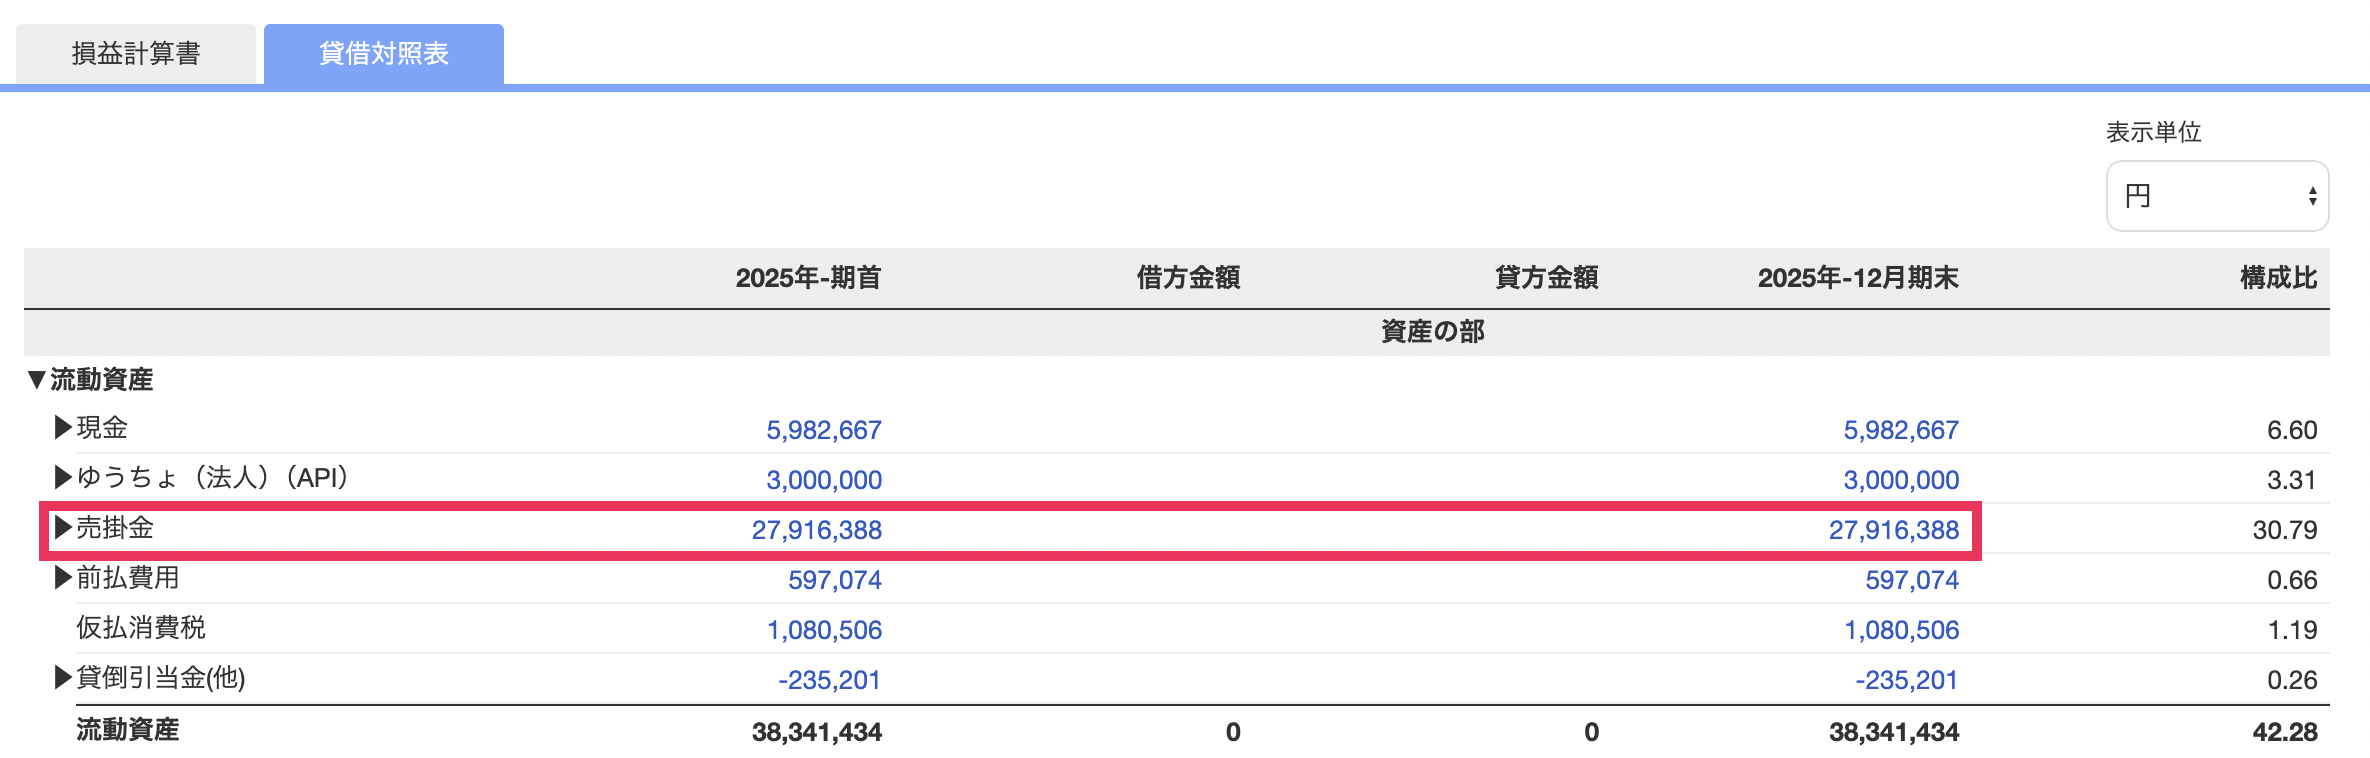Viewport: 2370px width, 758px height.
Task: Open 売掛金 December closing balance 27,916,388
Action: click(x=1894, y=530)
